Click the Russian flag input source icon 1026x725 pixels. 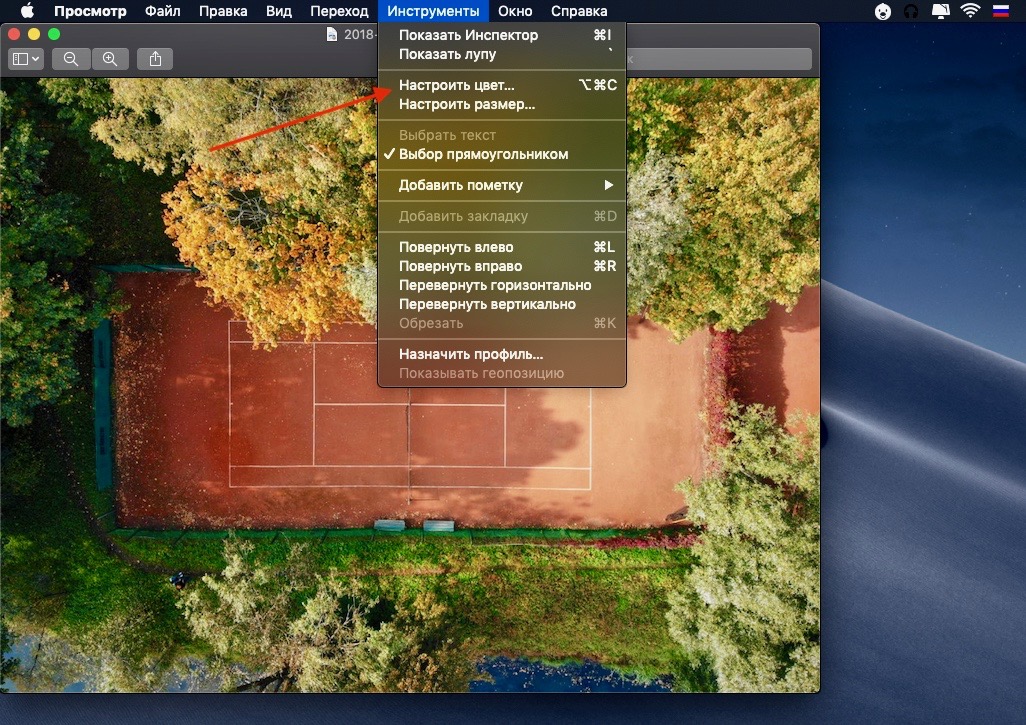[999, 11]
